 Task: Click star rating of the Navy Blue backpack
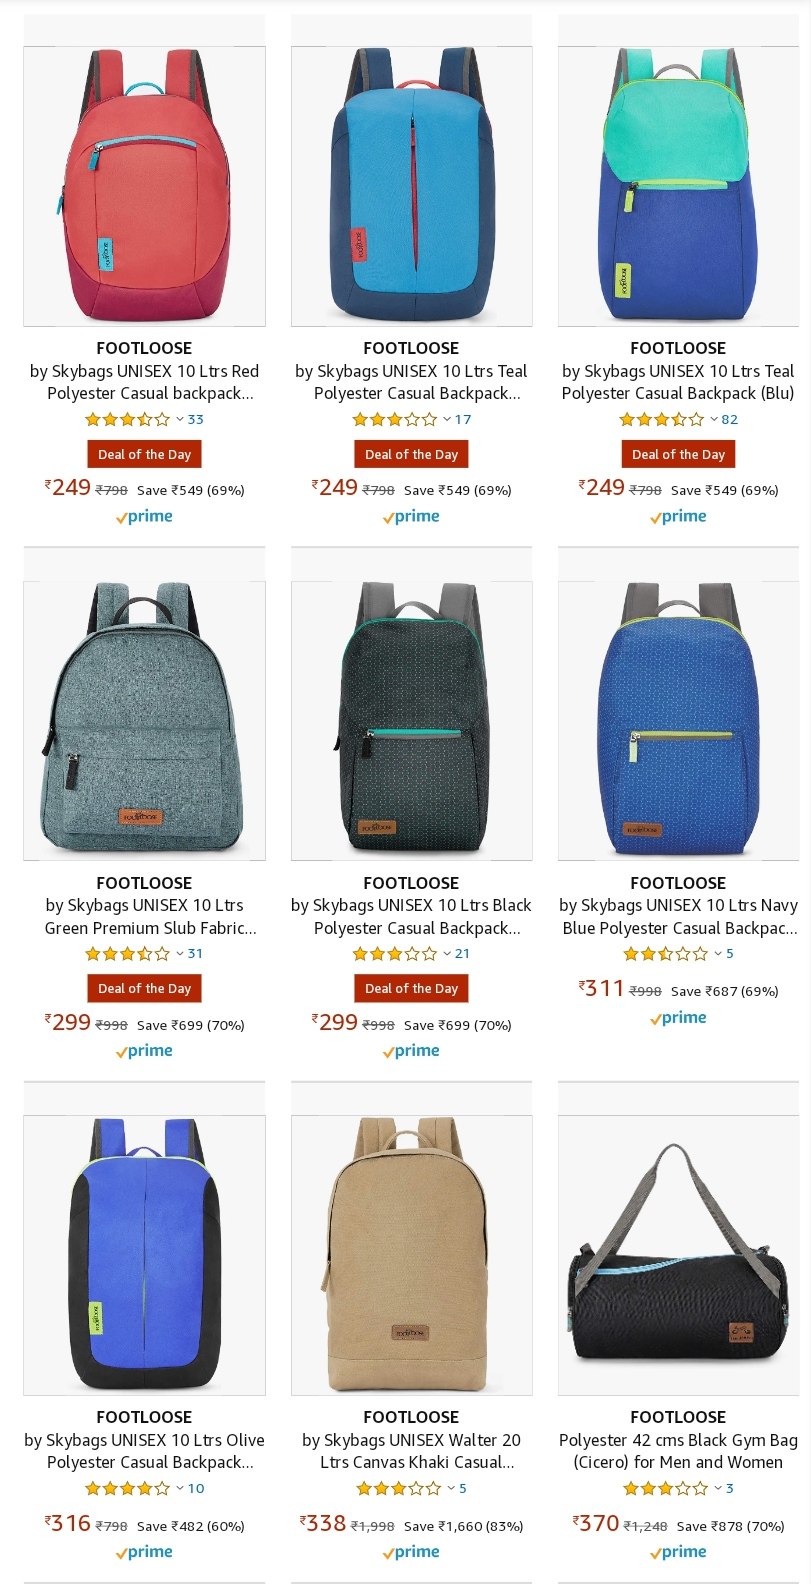665,954
